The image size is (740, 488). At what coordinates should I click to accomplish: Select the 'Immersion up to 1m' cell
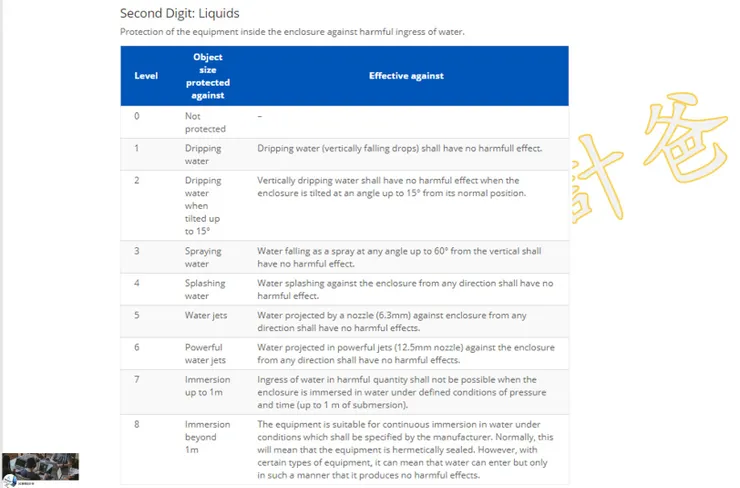208,386
